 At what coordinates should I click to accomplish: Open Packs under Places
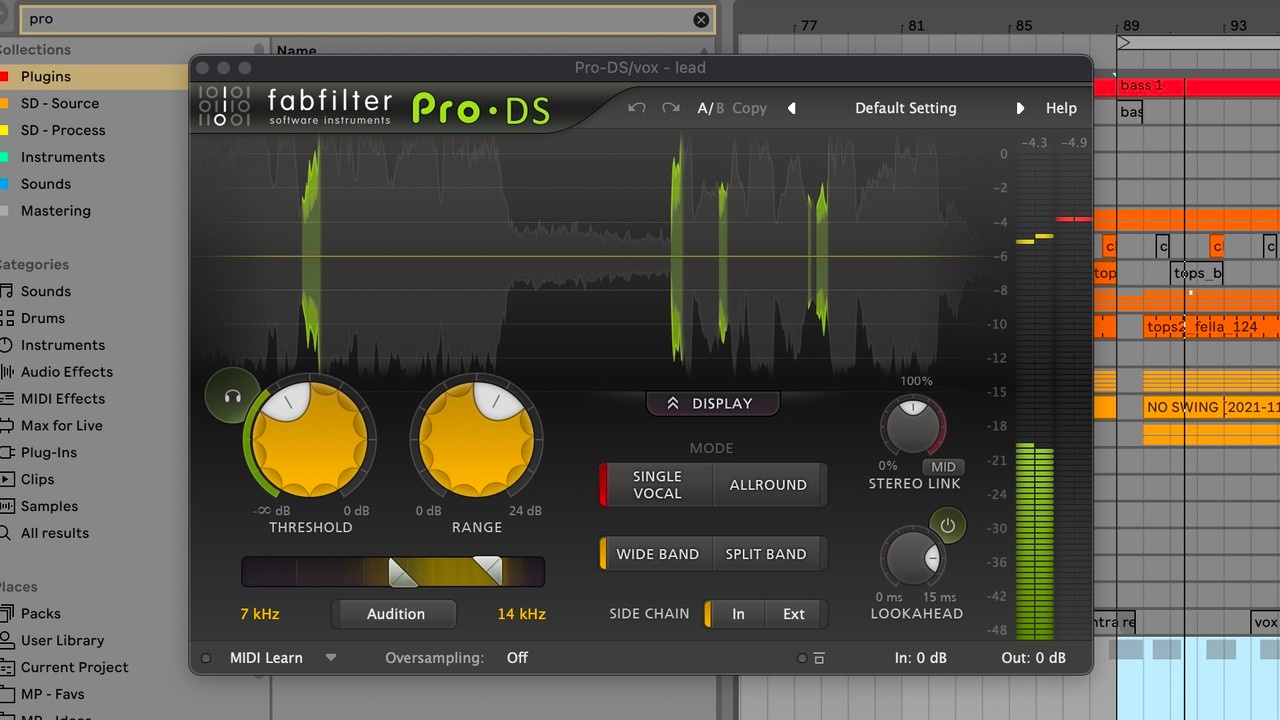(41, 614)
